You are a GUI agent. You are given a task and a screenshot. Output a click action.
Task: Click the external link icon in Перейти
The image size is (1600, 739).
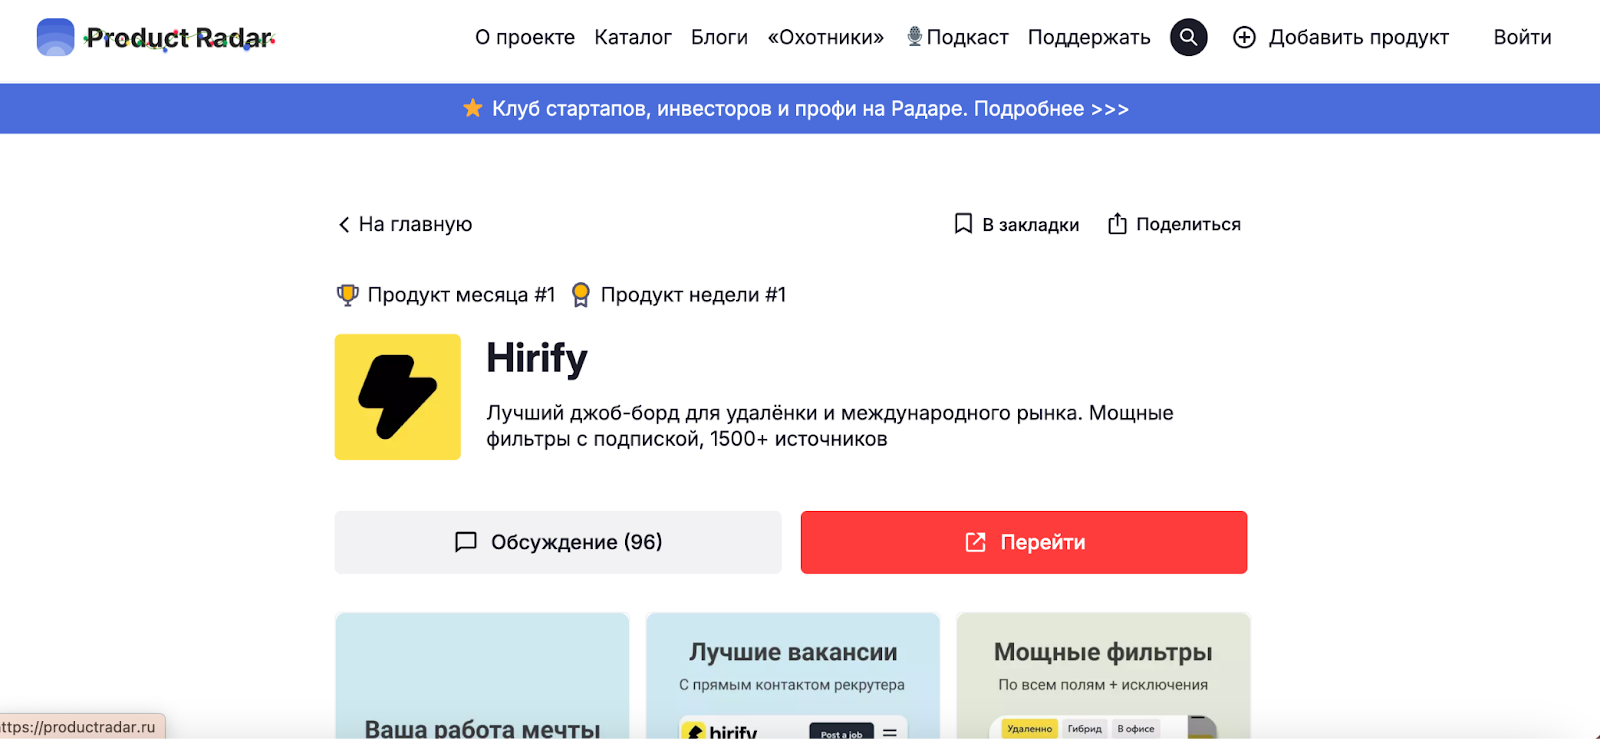[x=975, y=542]
